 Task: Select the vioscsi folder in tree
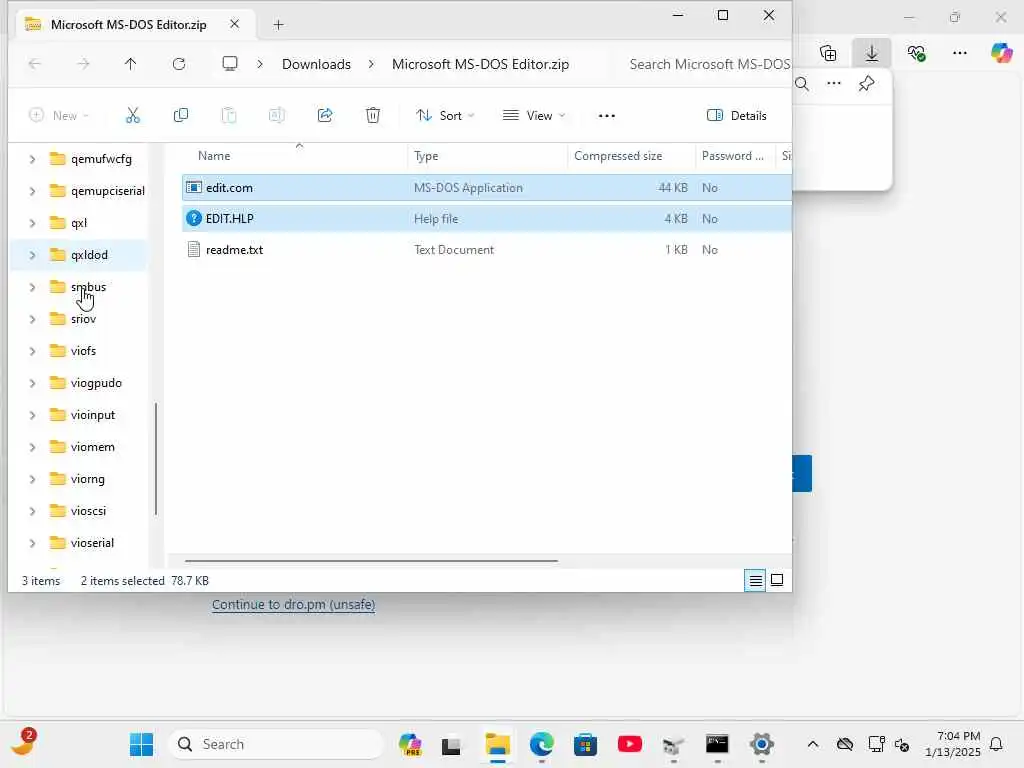point(88,511)
